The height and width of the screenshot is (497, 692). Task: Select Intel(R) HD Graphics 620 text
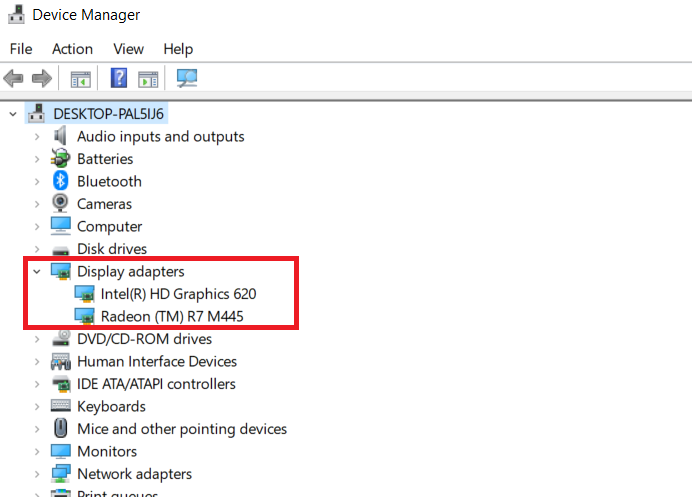tap(178, 294)
